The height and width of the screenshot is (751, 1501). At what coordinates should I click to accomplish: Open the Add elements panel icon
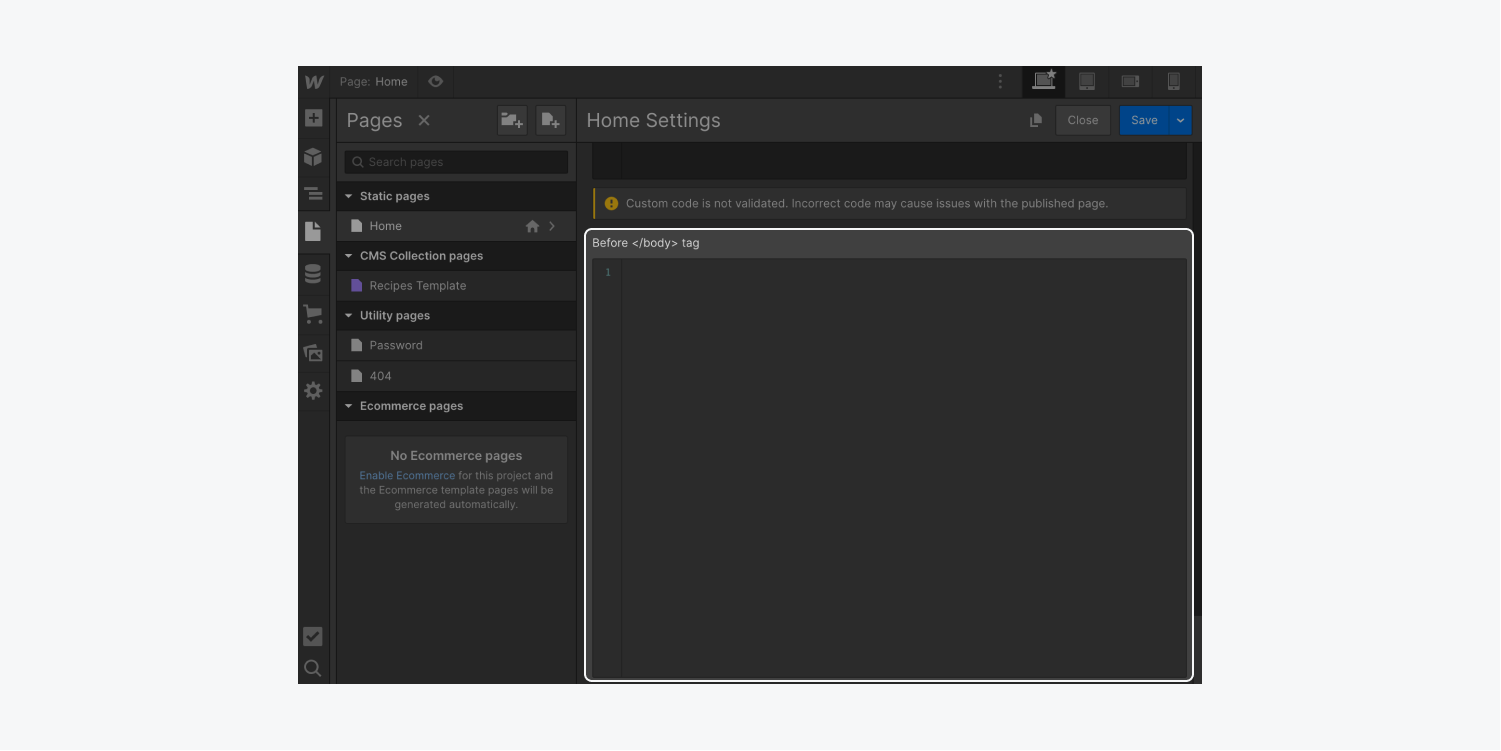click(313, 118)
